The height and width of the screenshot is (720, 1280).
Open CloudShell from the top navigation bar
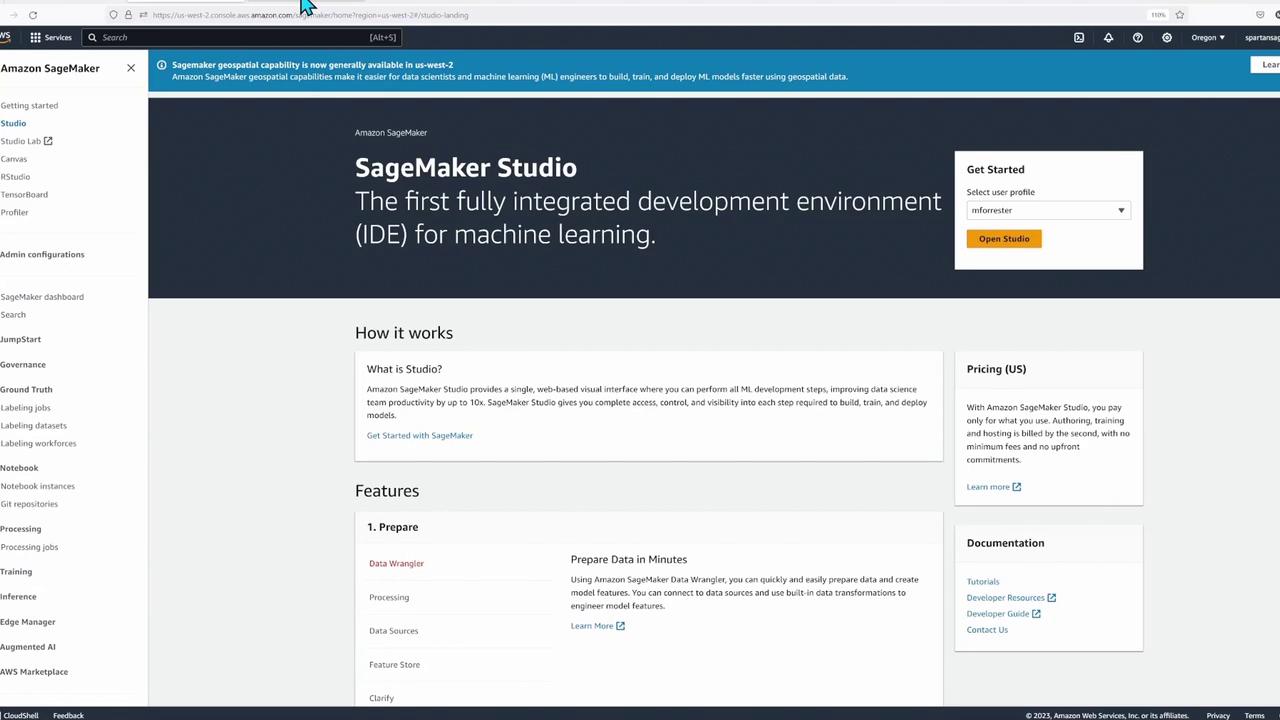(x=1078, y=38)
